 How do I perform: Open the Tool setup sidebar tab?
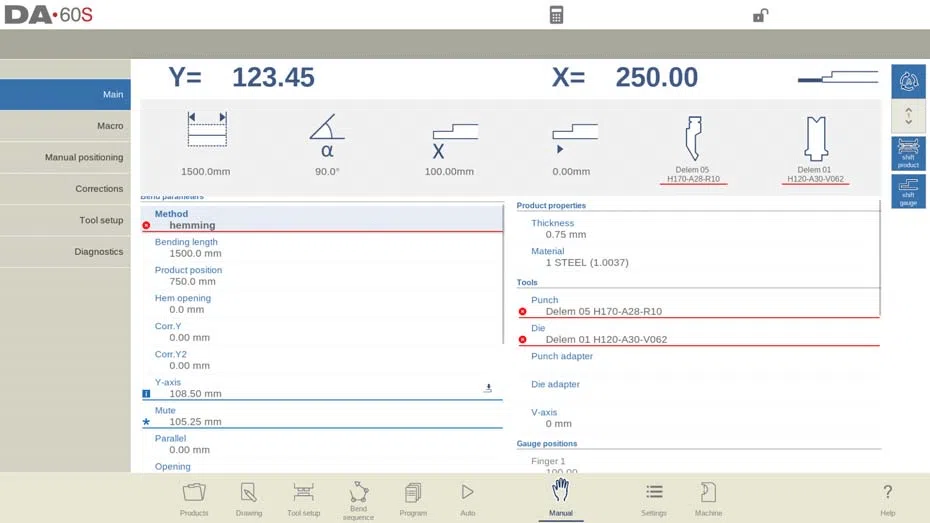(65, 220)
